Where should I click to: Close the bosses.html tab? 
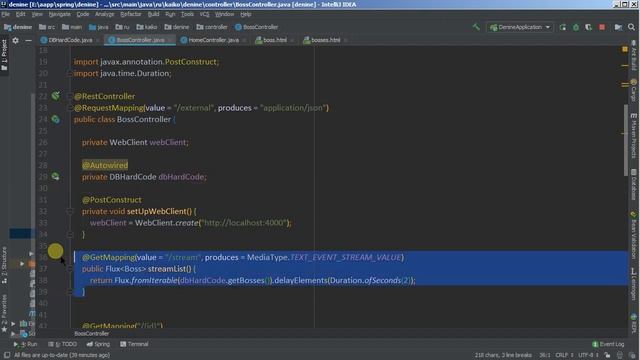coord(345,40)
